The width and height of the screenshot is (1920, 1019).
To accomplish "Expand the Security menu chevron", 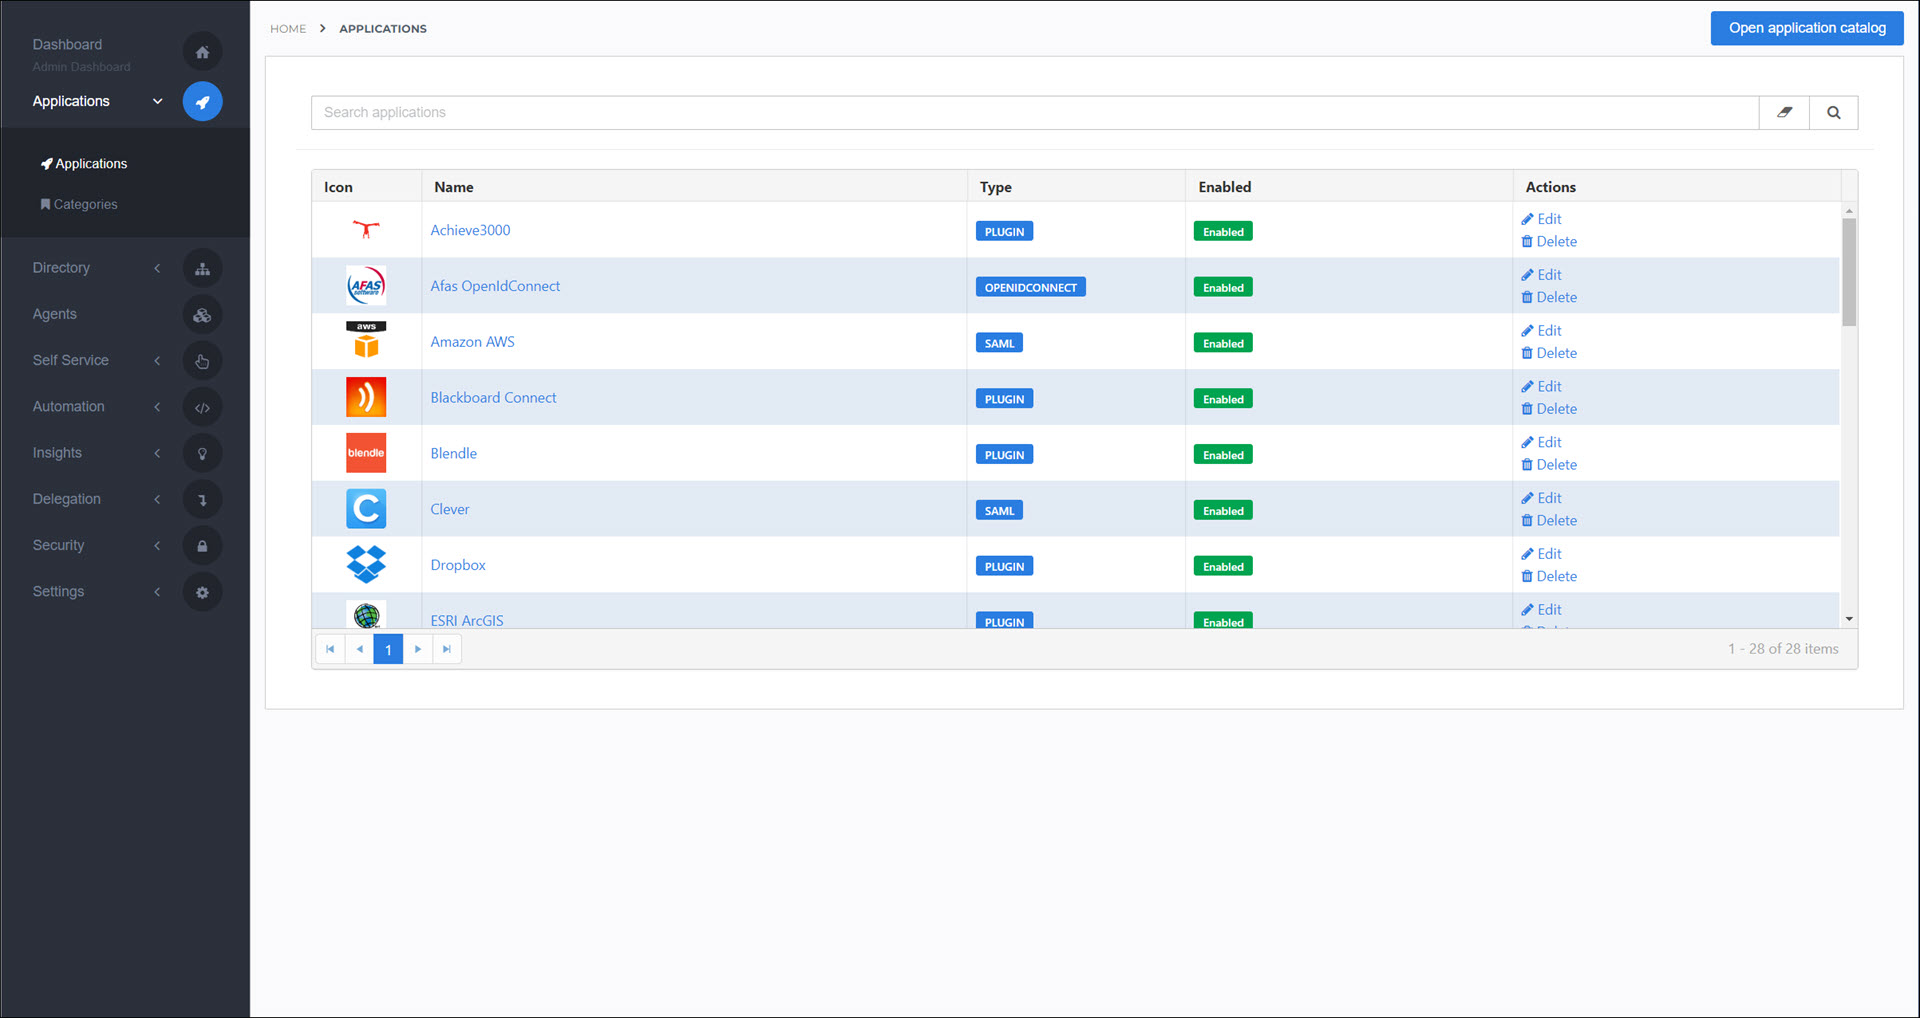I will coord(157,546).
